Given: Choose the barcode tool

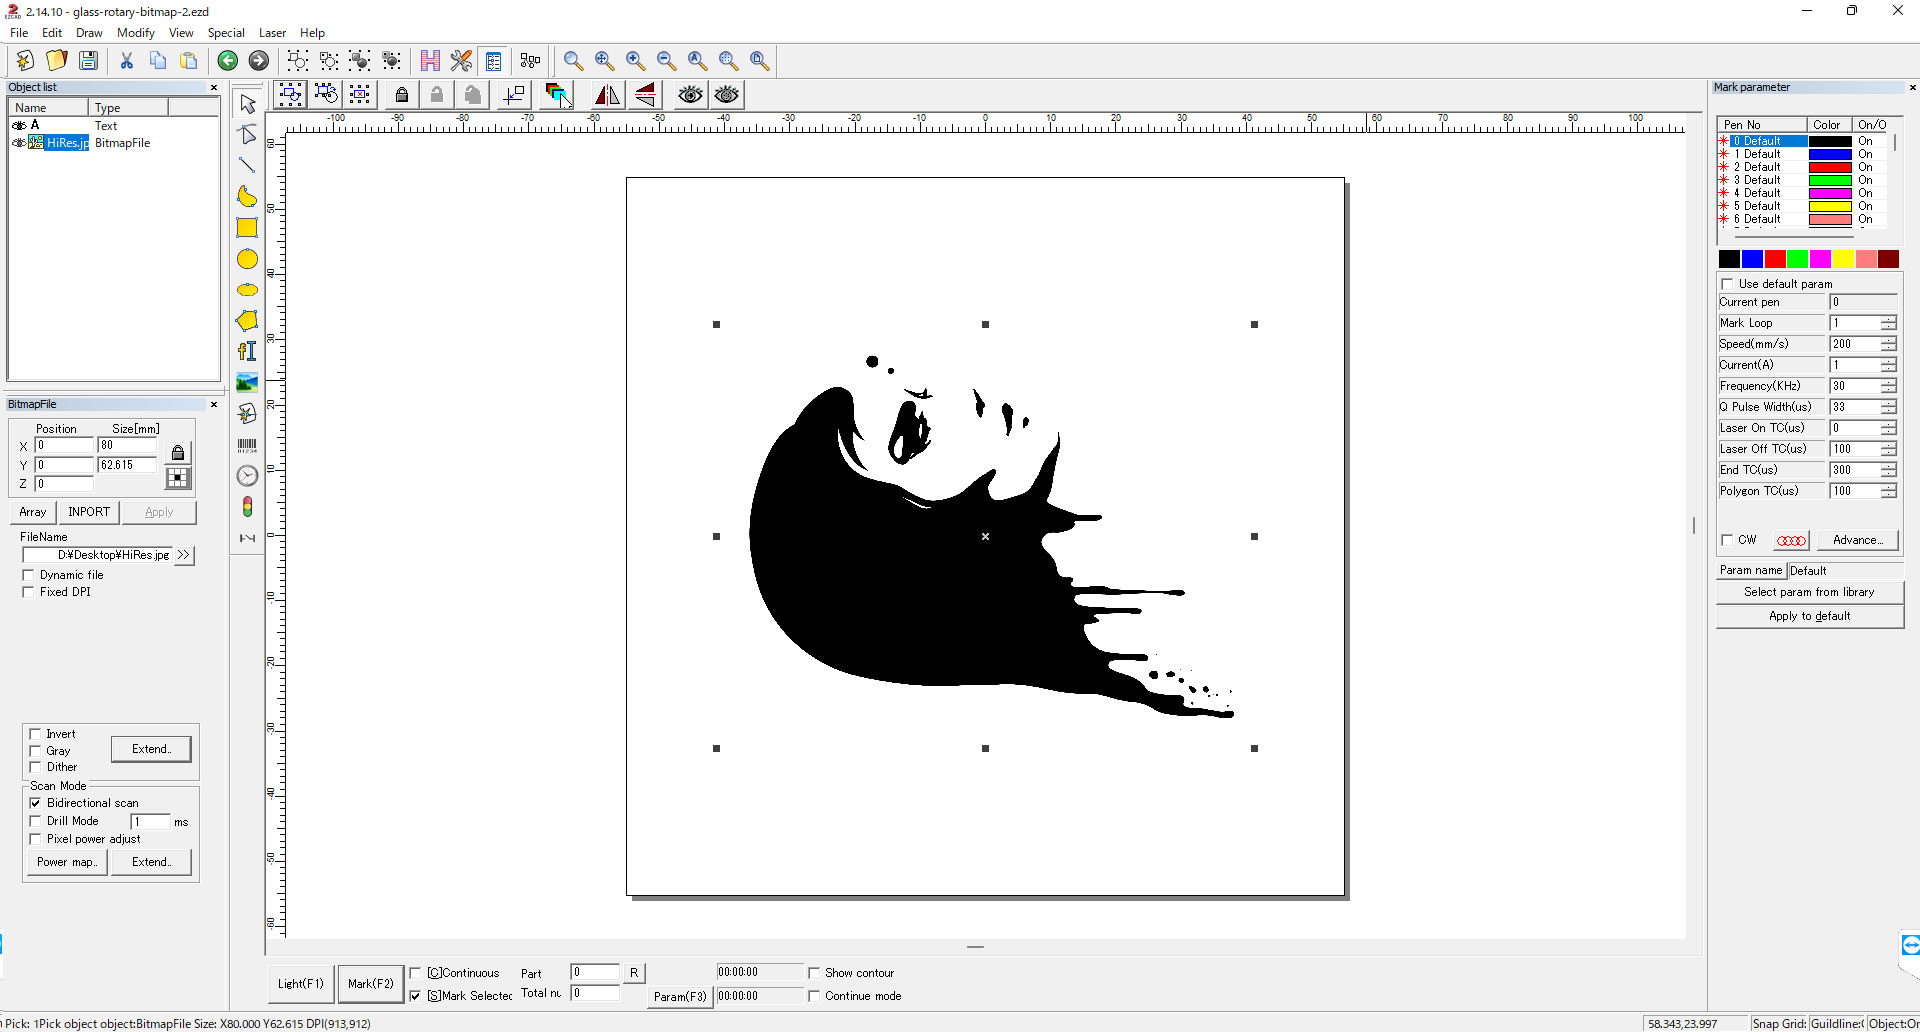Looking at the screenshot, I should point(247,445).
